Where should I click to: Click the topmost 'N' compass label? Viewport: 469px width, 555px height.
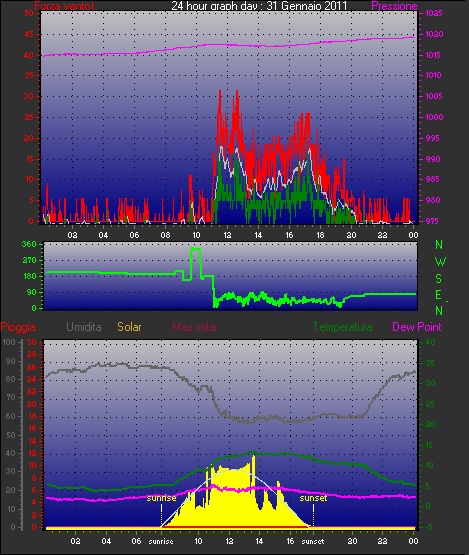pyautogui.click(x=439, y=244)
